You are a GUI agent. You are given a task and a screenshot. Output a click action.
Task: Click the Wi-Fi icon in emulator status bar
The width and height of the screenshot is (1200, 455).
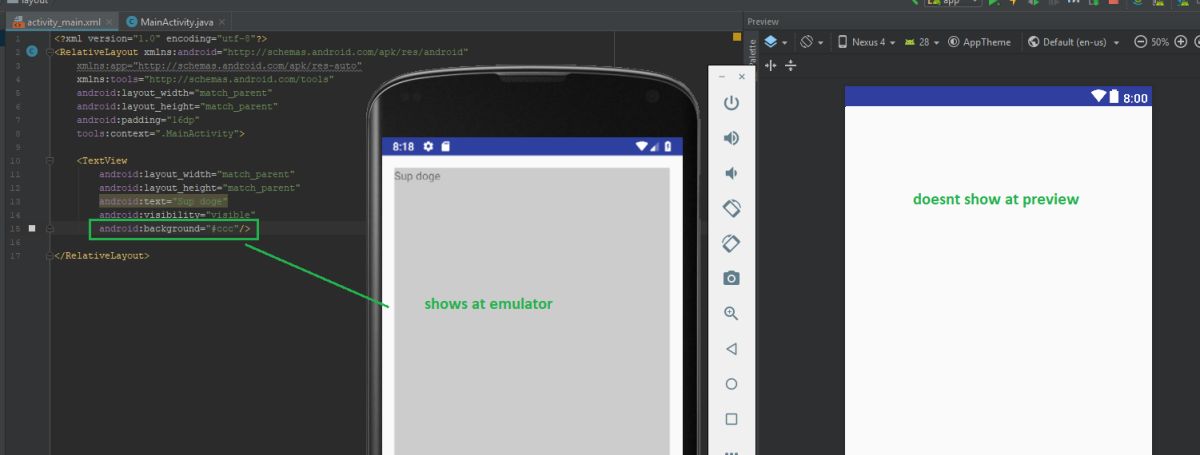point(642,146)
